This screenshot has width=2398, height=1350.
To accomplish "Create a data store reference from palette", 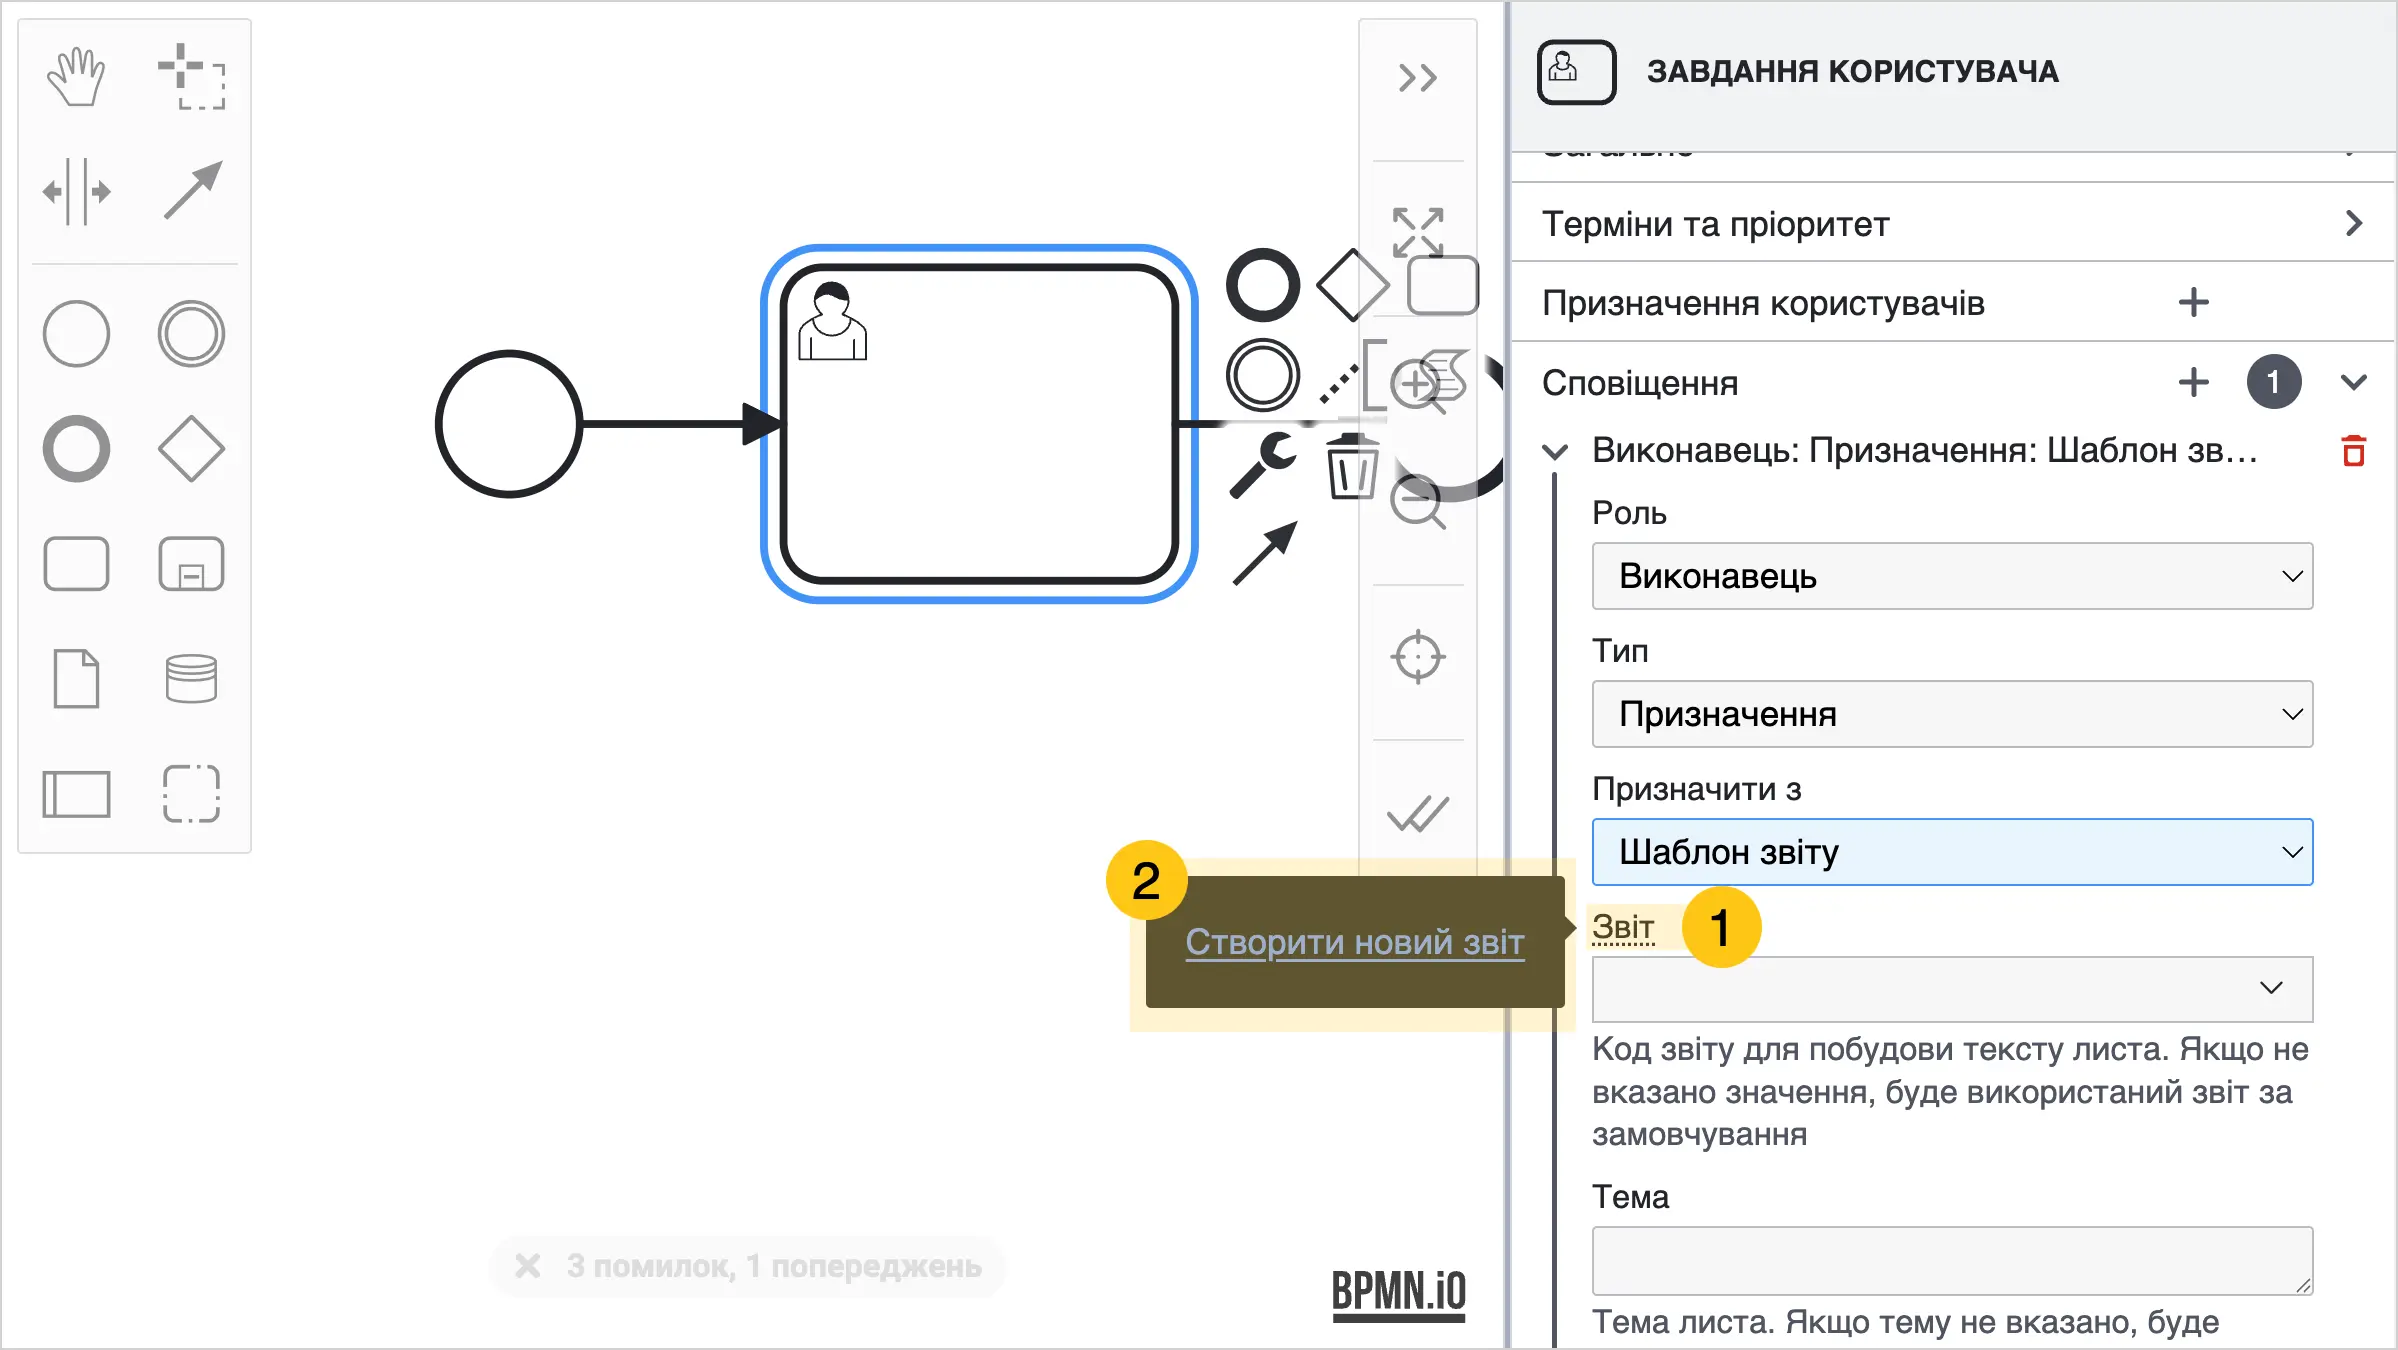I will pos(191,679).
